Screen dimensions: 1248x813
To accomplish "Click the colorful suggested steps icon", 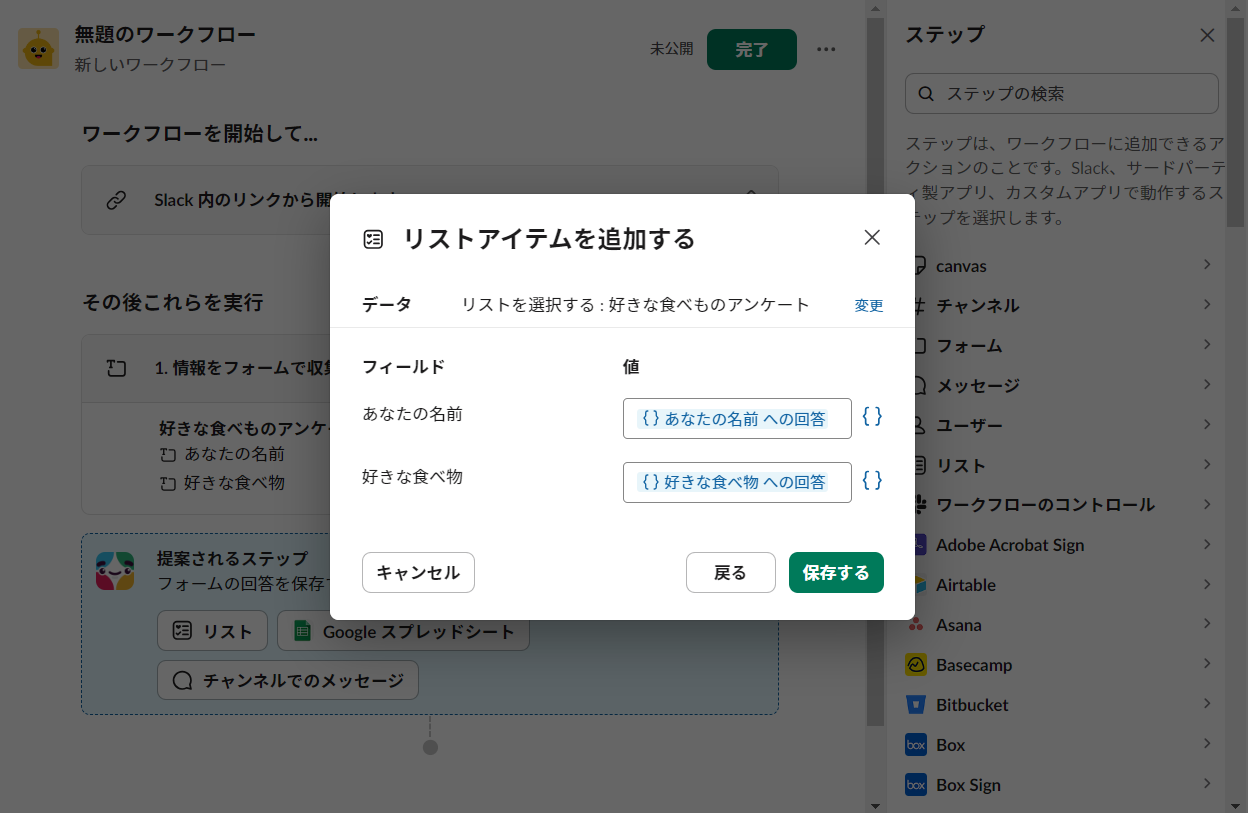I will click(x=115, y=570).
